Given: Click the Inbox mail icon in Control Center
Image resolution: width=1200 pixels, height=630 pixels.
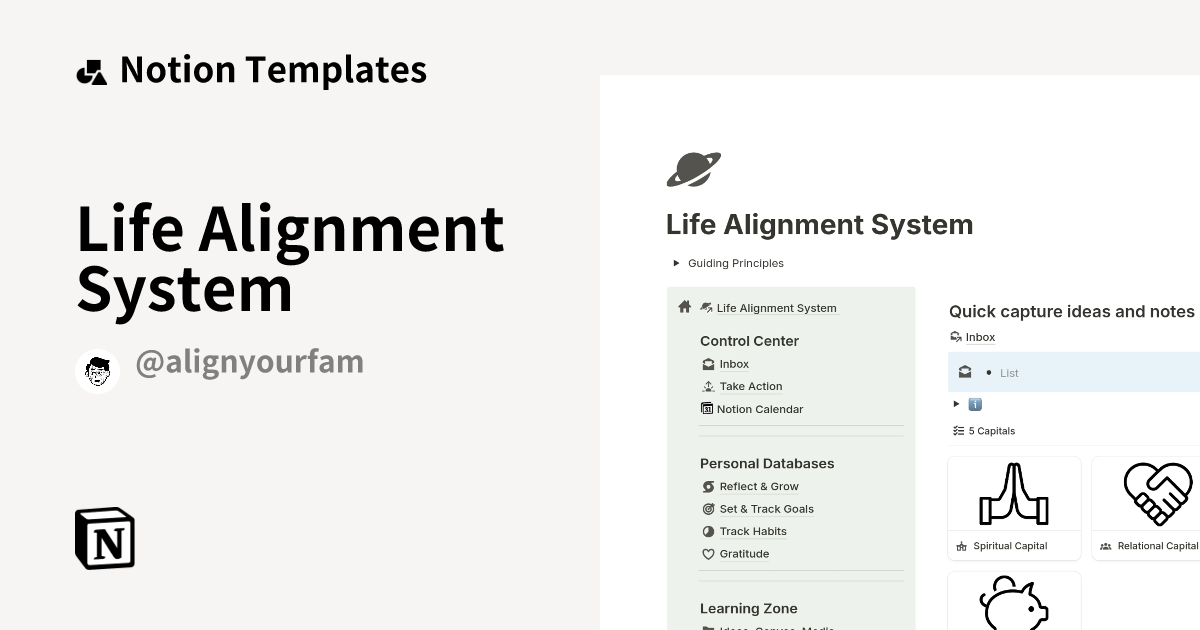Looking at the screenshot, I should tap(708, 364).
